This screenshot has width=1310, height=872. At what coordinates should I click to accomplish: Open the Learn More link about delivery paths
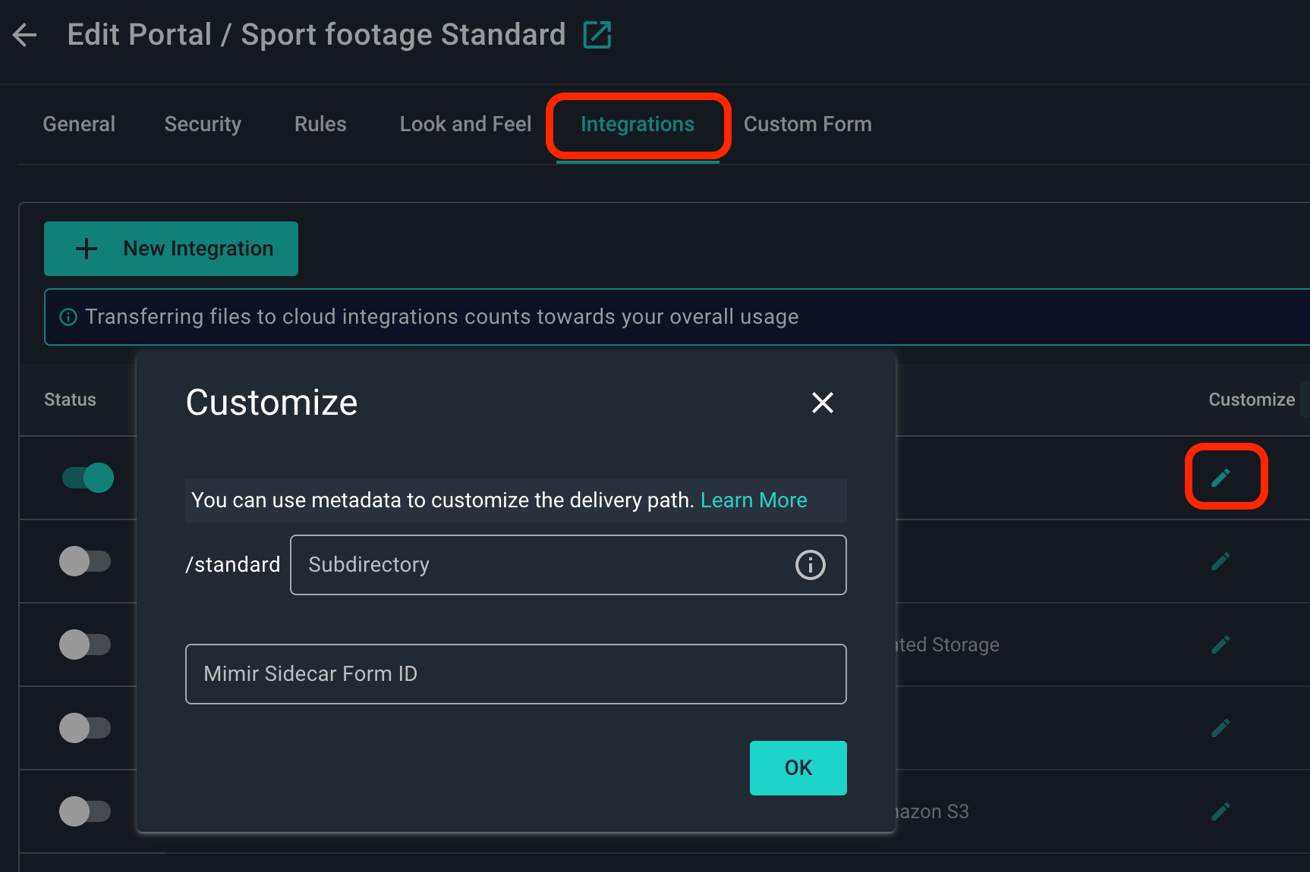753,500
